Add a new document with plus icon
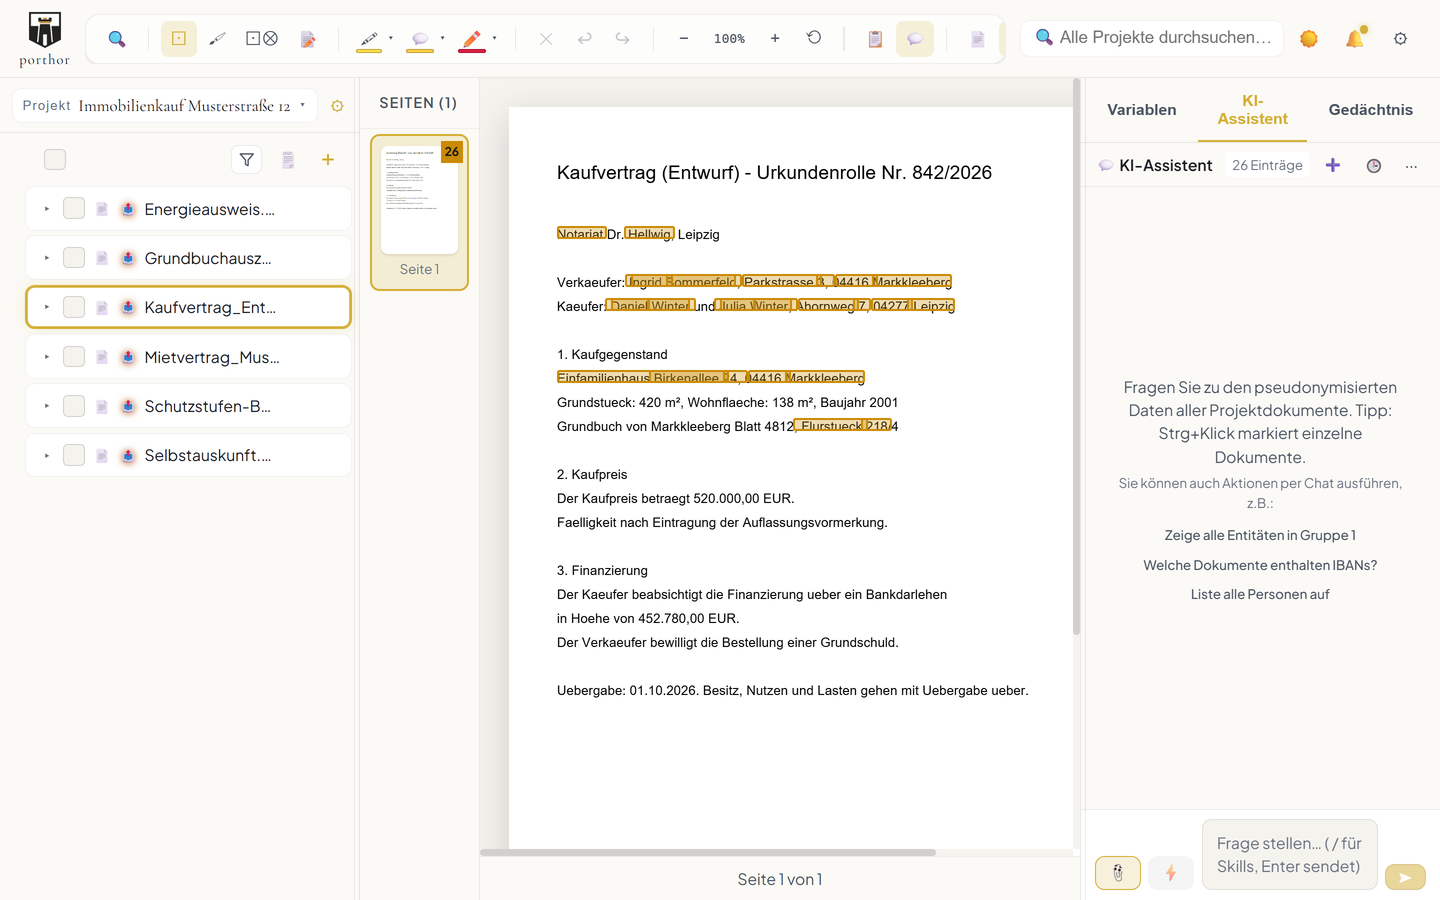Image resolution: width=1440 pixels, height=900 pixels. 328,160
